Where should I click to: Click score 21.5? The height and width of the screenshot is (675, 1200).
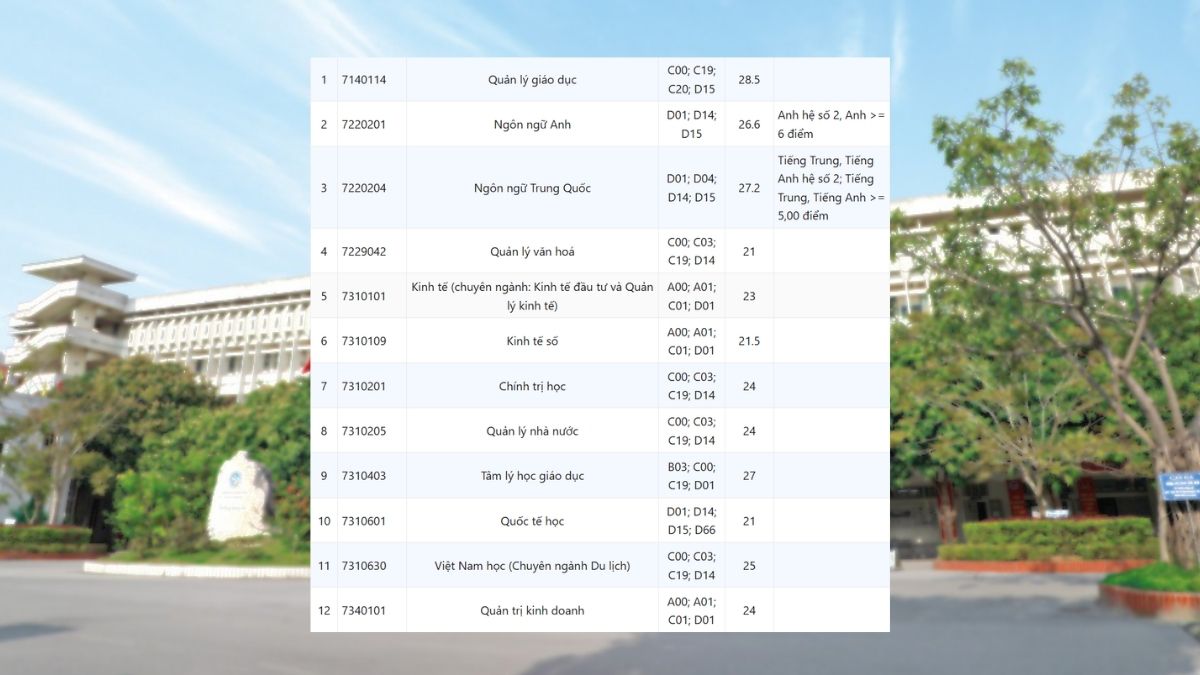pyautogui.click(x=749, y=341)
